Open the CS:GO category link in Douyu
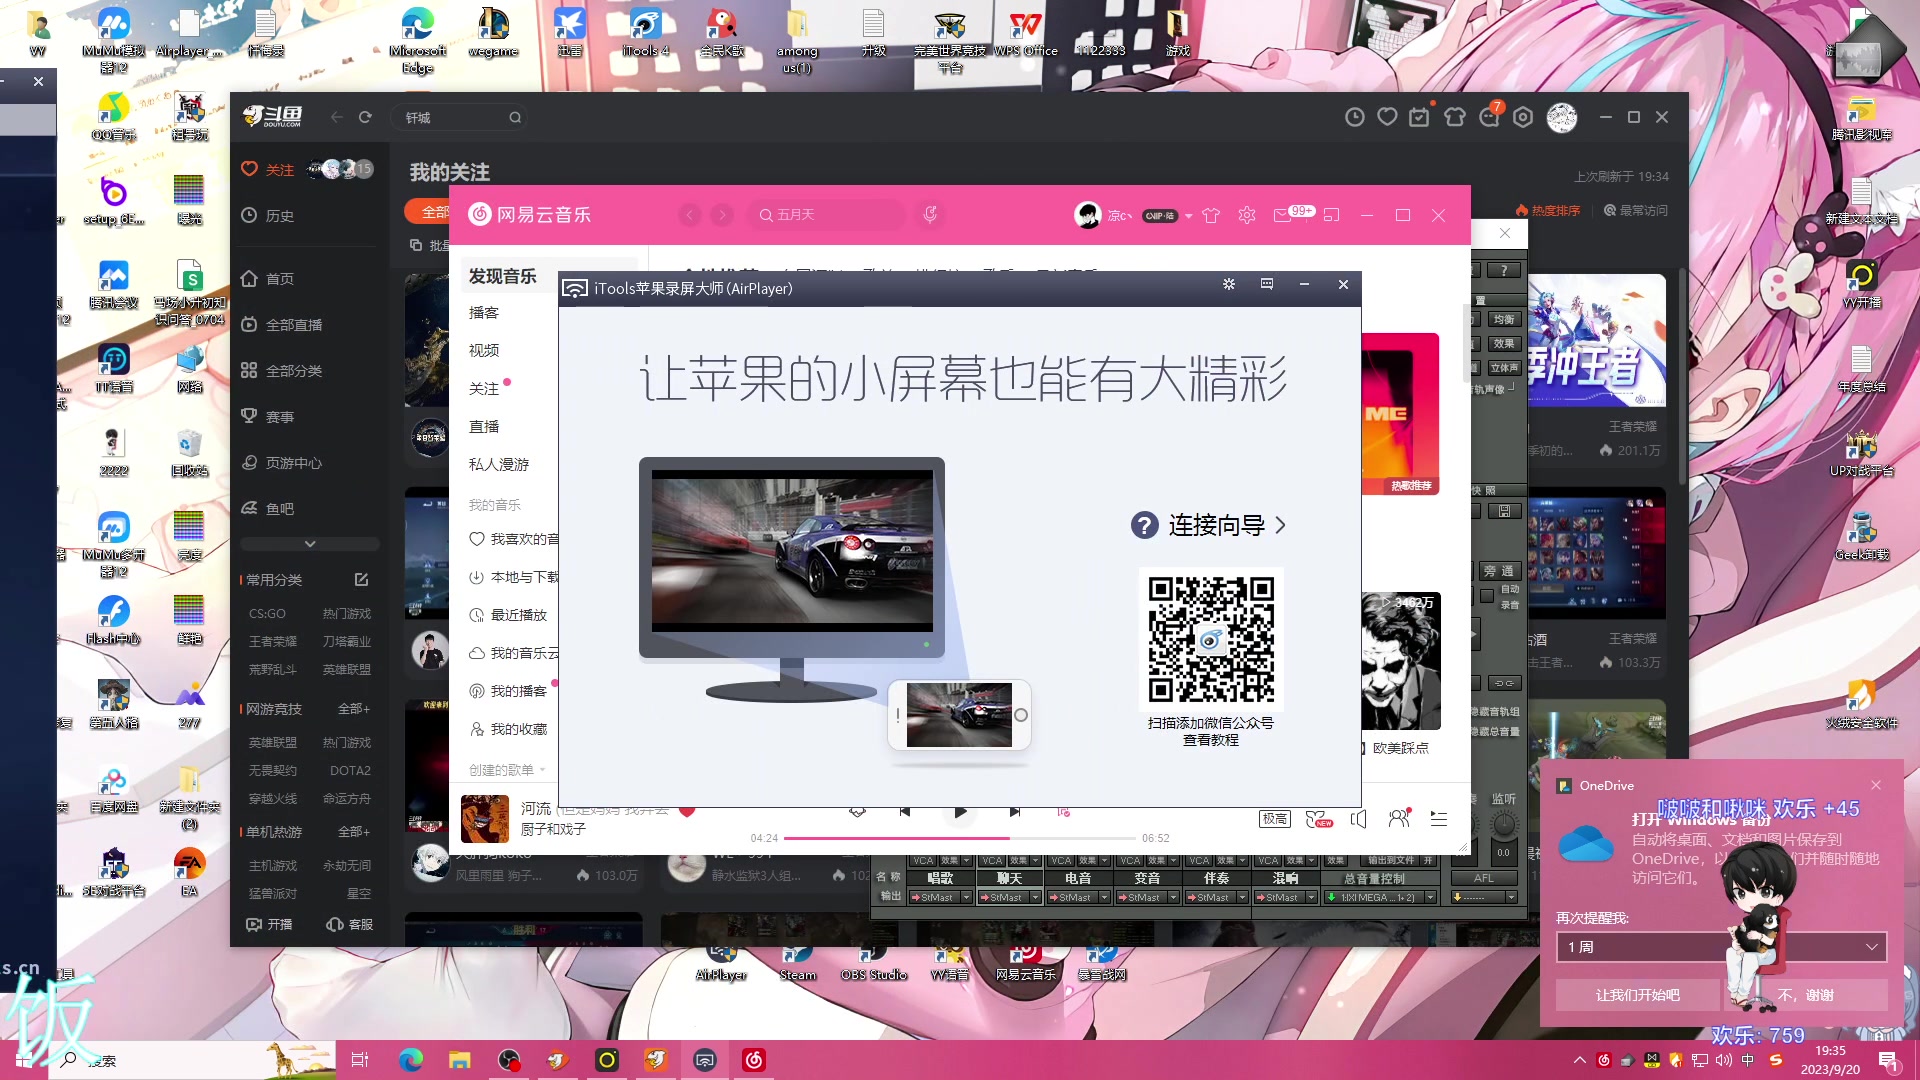Viewport: 1920px width, 1080px height. click(x=267, y=614)
